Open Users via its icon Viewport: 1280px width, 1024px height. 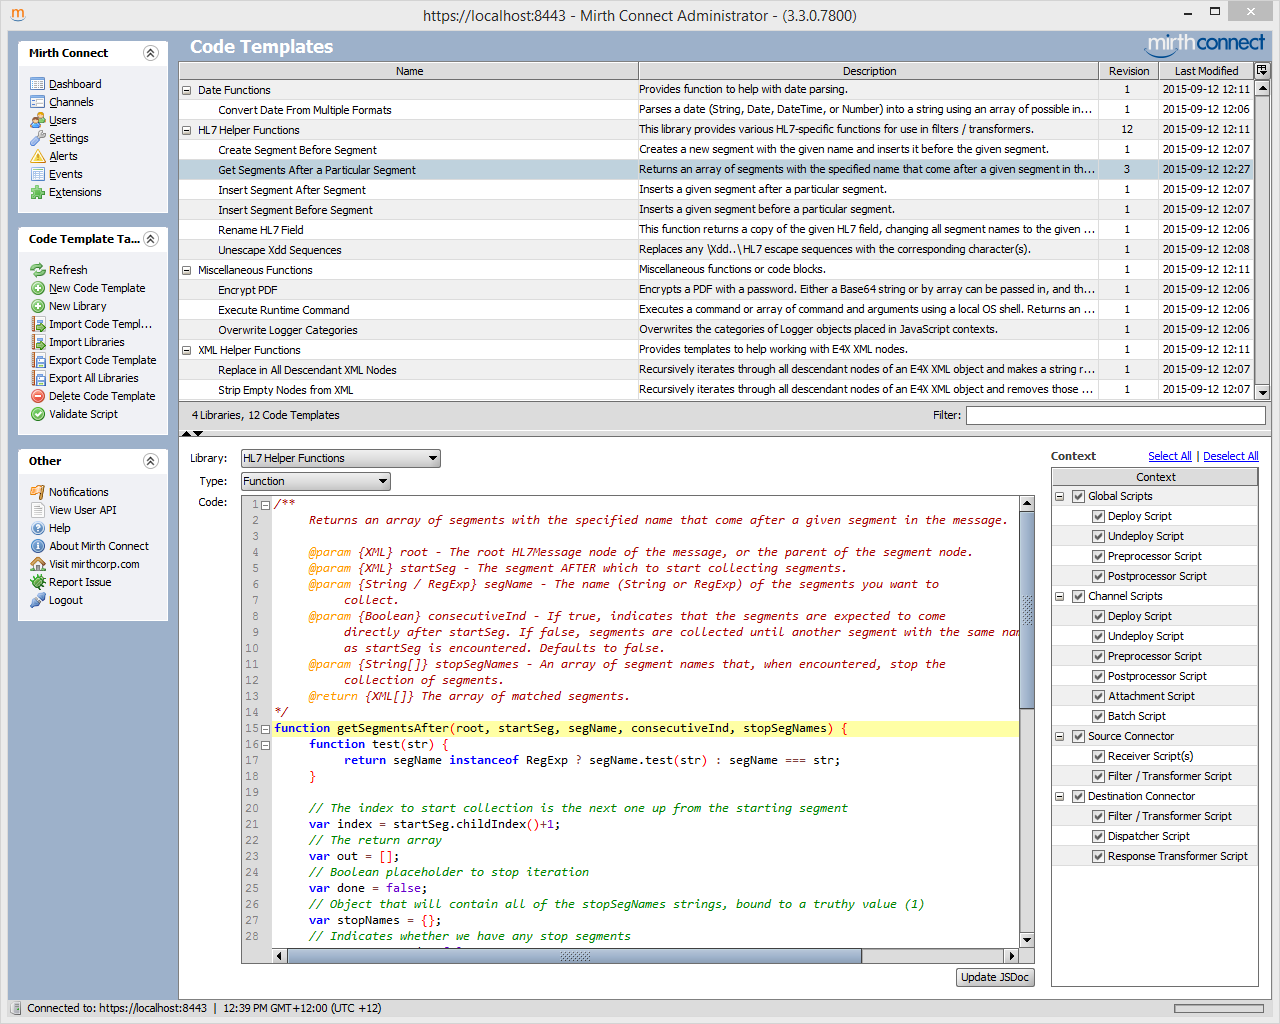(x=38, y=120)
